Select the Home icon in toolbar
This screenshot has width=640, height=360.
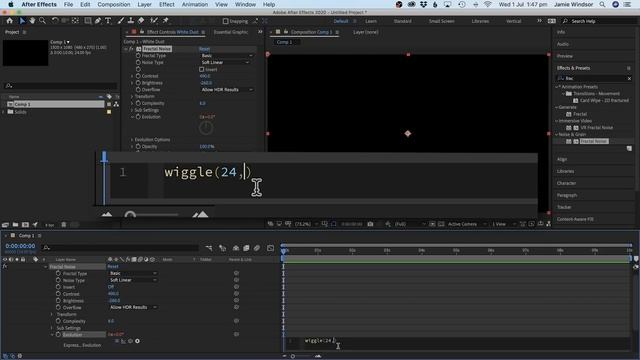click(x=10, y=20)
